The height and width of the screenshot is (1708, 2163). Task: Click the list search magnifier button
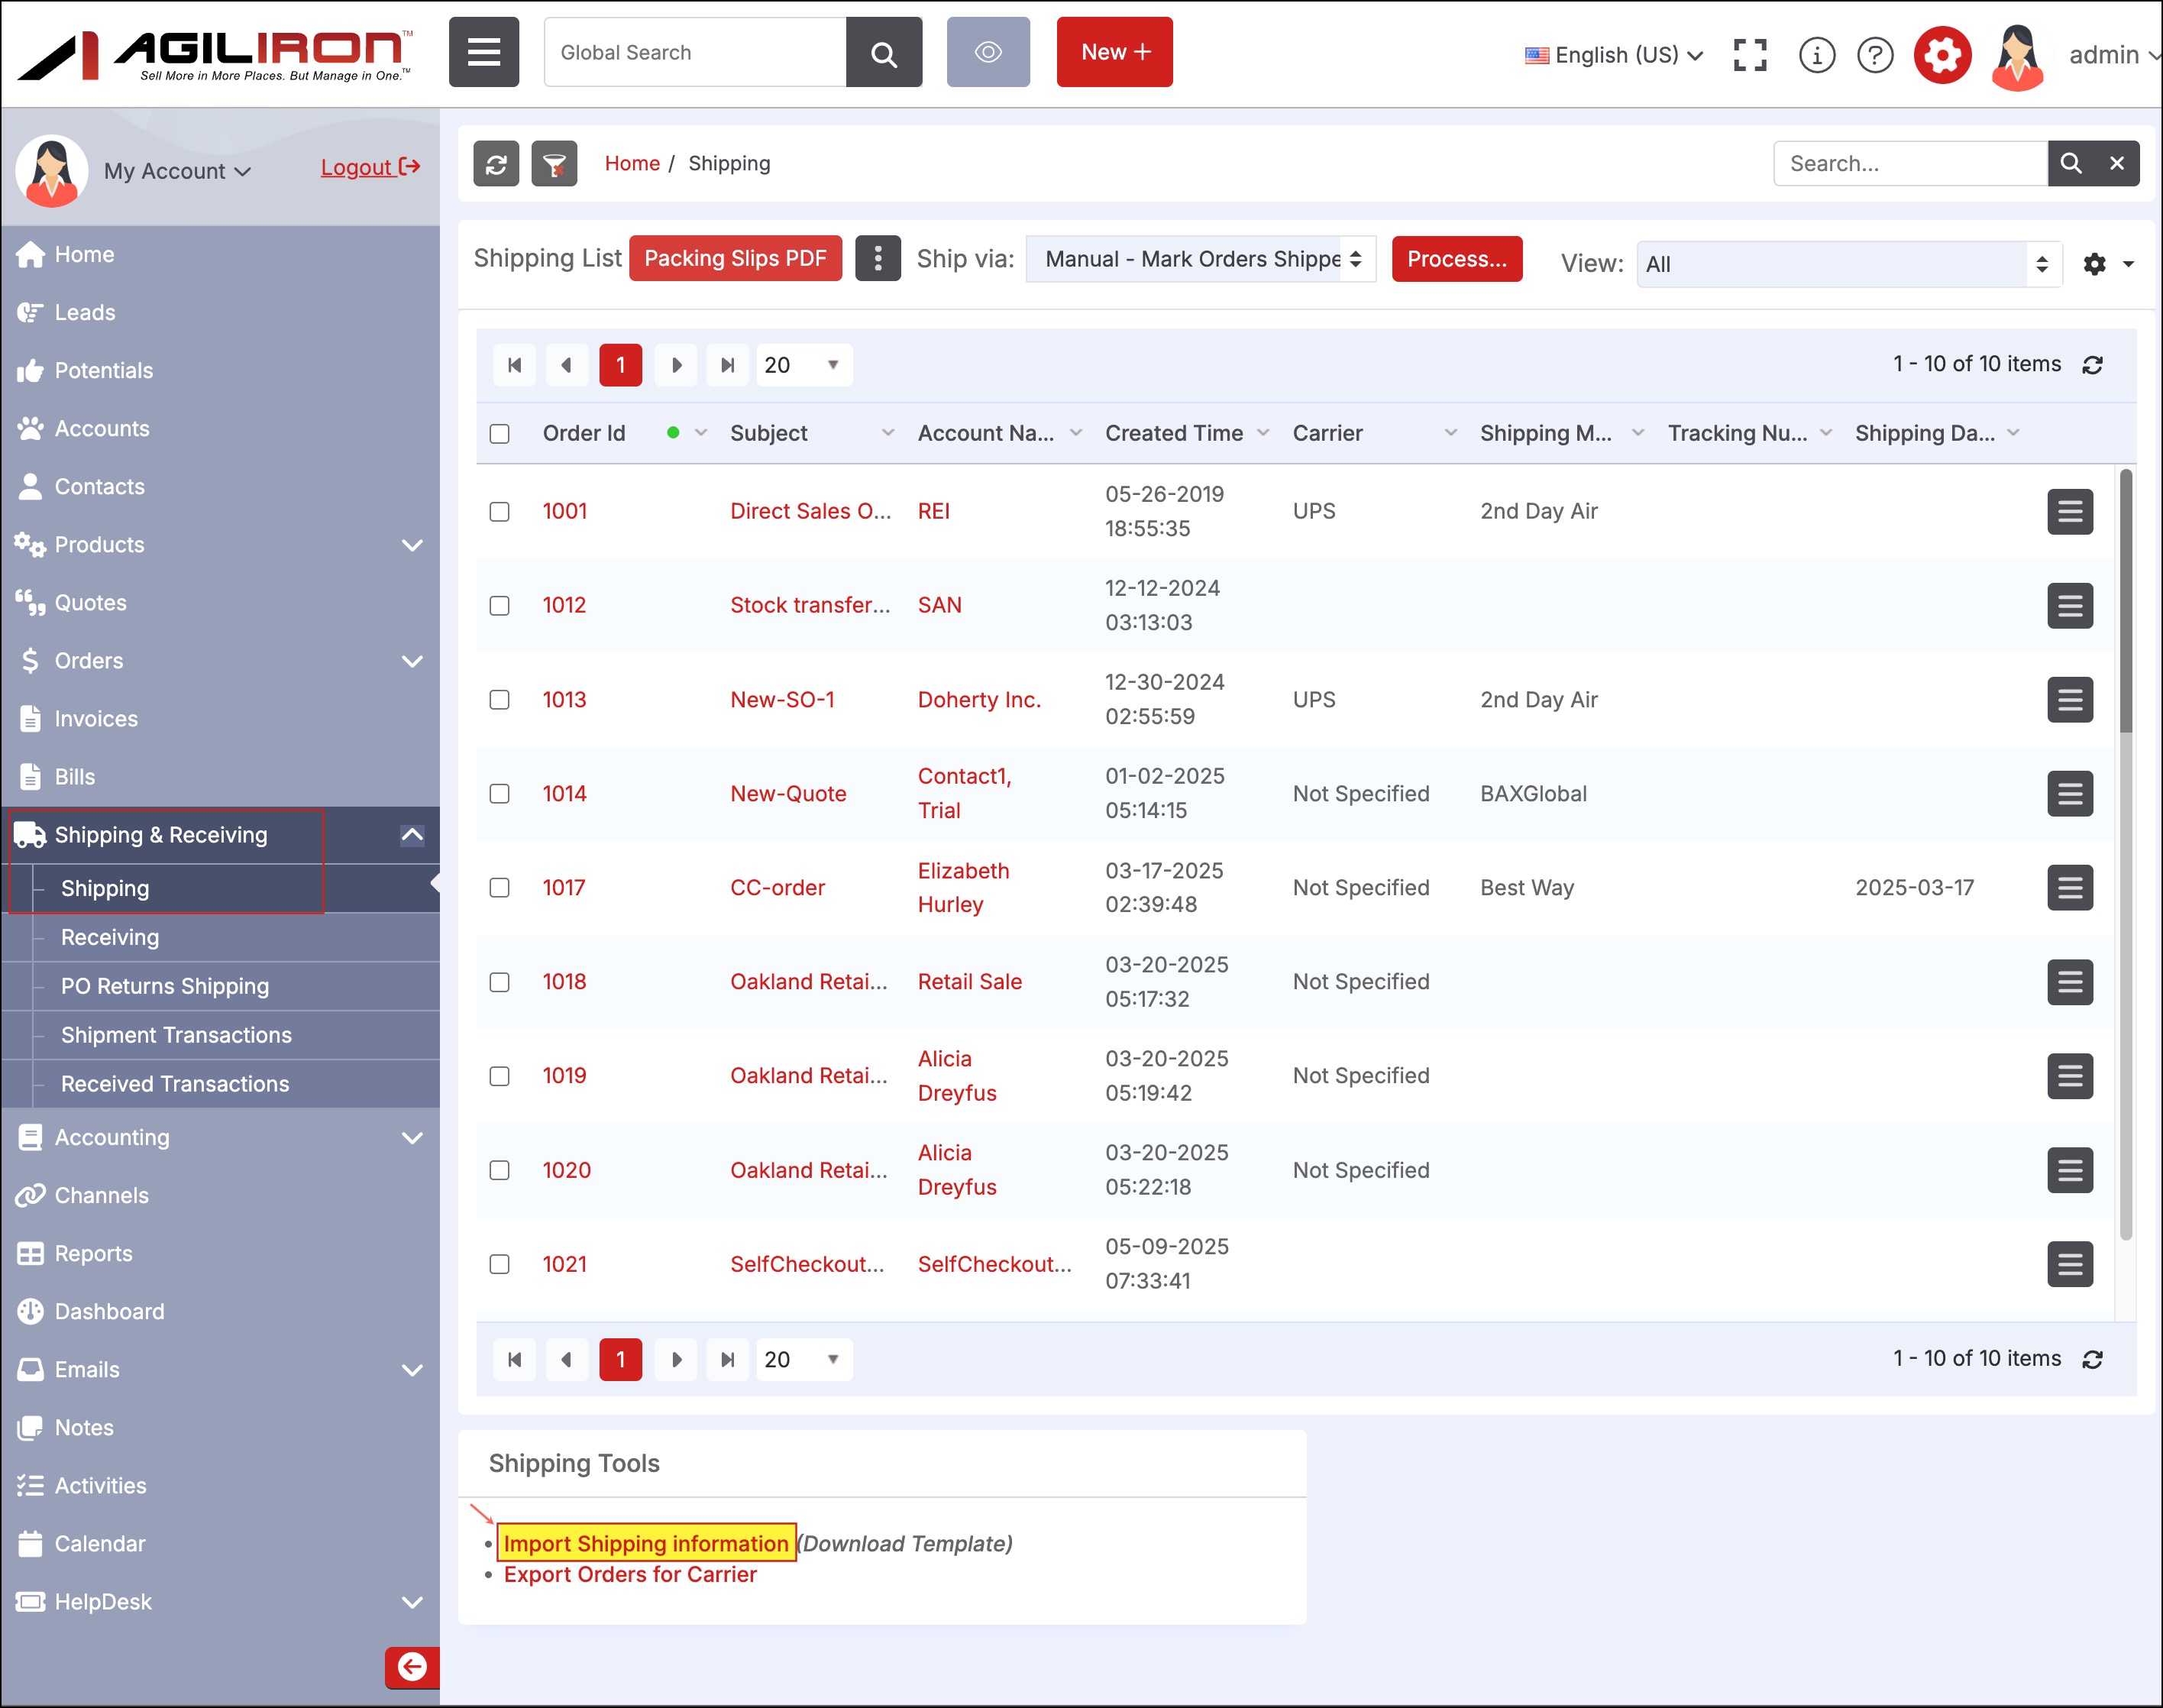pyautogui.click(x=2071, y=164)
